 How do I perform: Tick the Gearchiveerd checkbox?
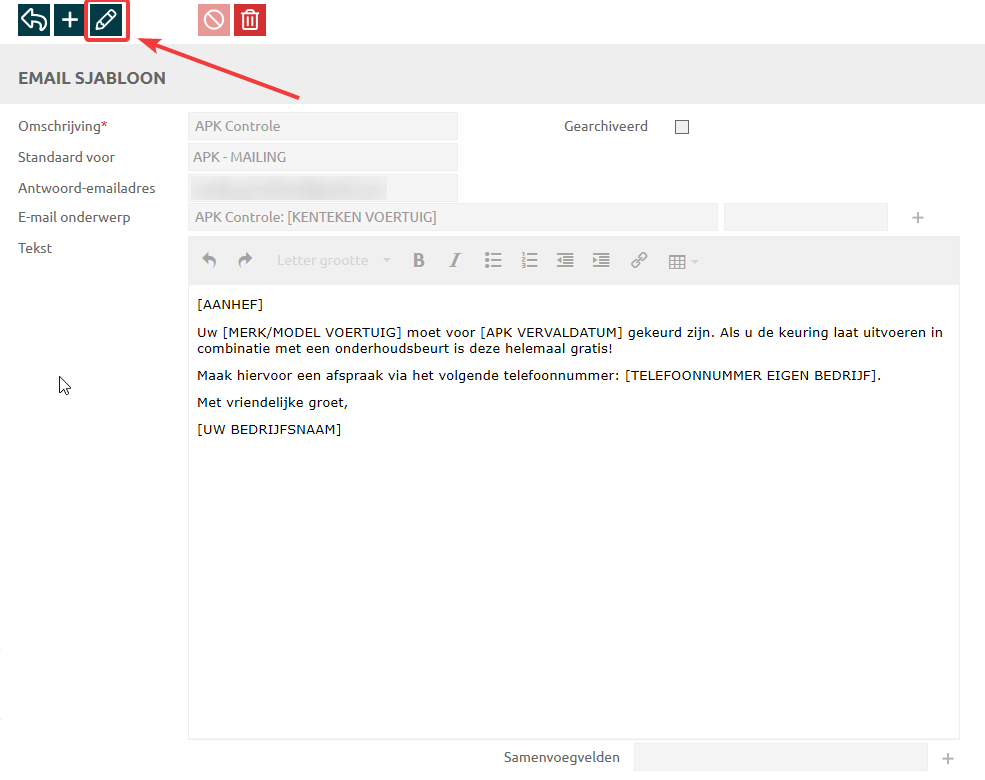point(682,127)
